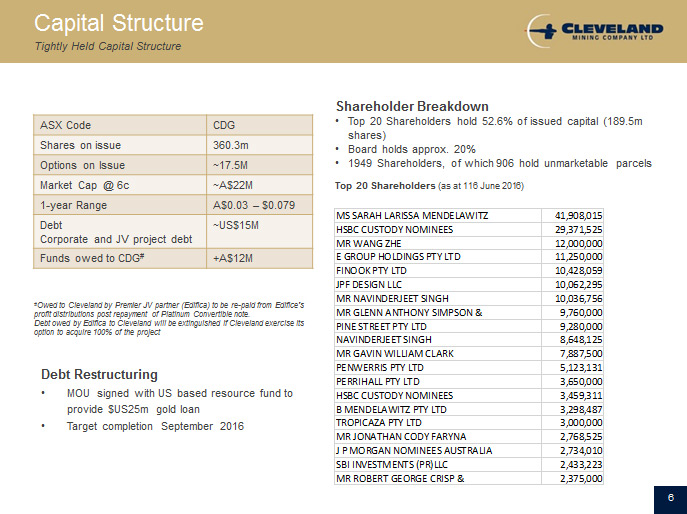
Task: Click the 8,648,125 share count
Action: [581, 340]
